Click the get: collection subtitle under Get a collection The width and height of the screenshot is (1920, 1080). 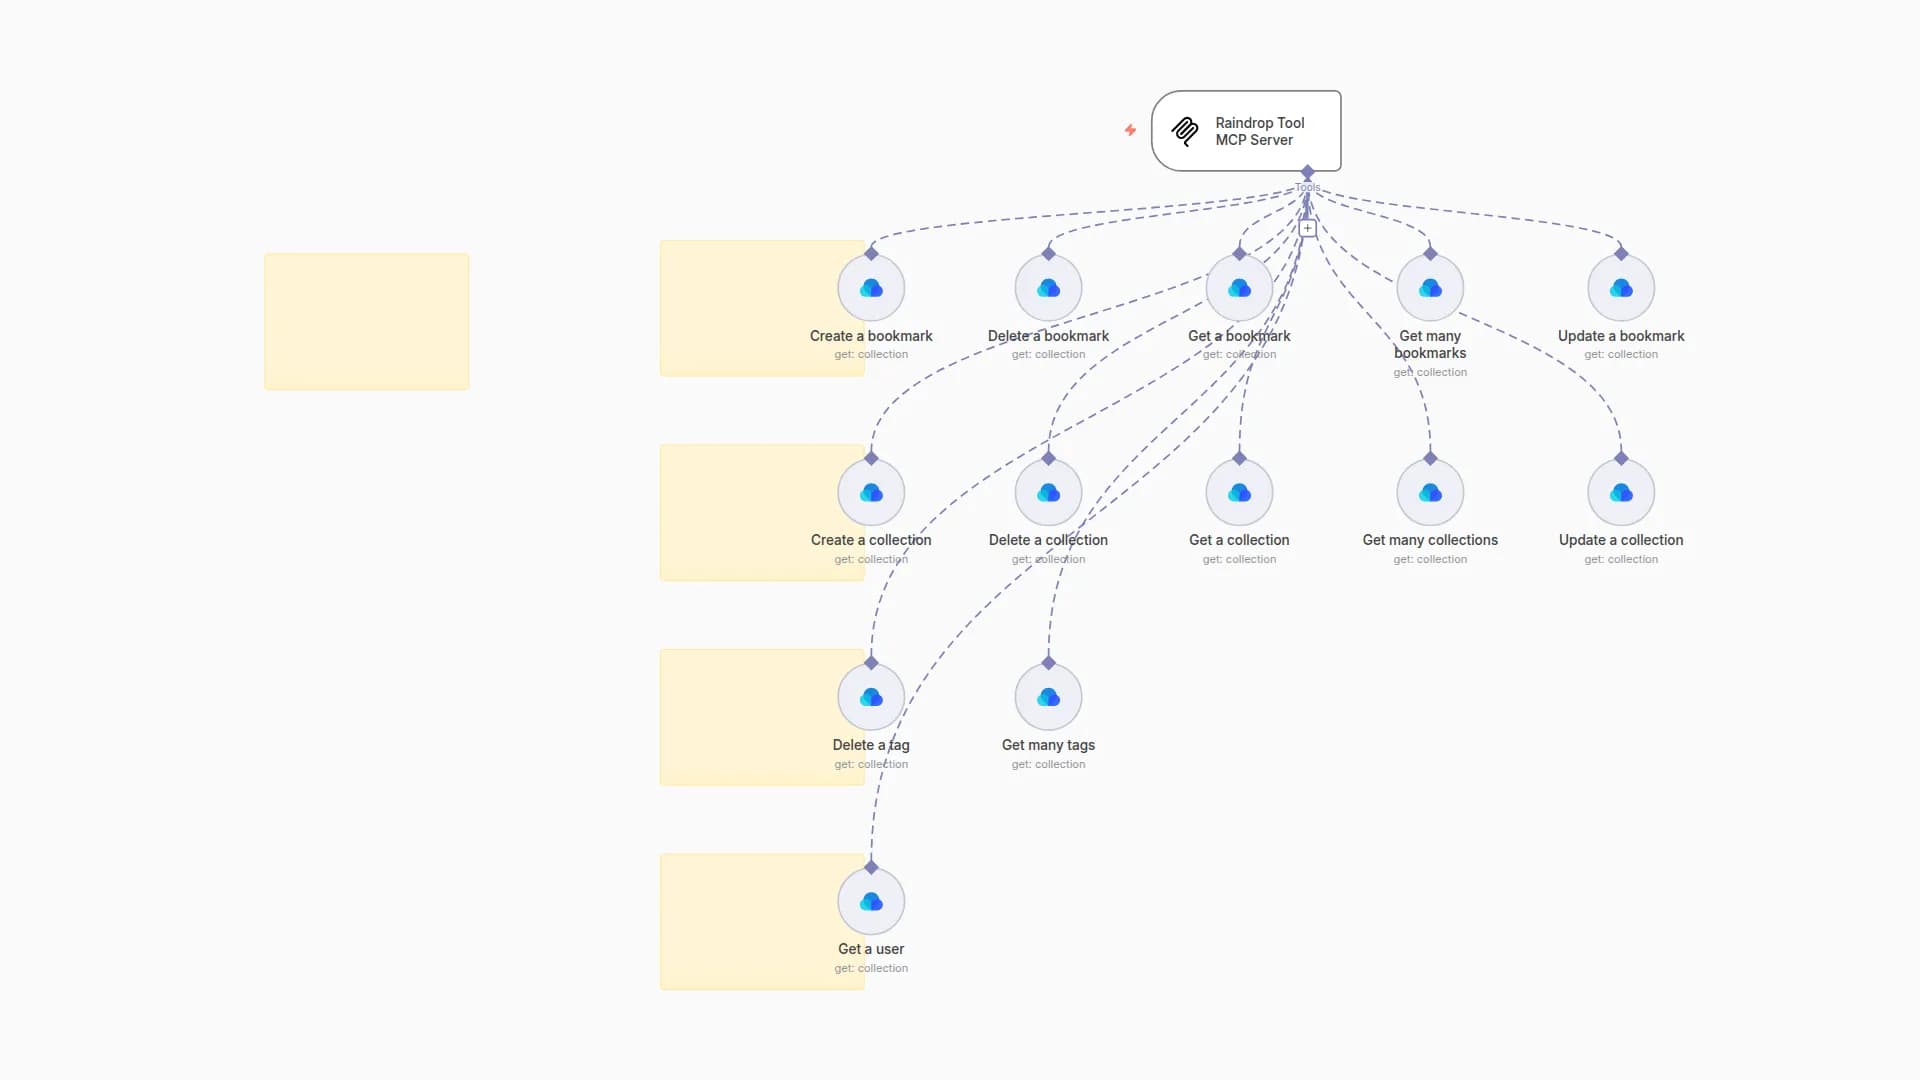1238,559
